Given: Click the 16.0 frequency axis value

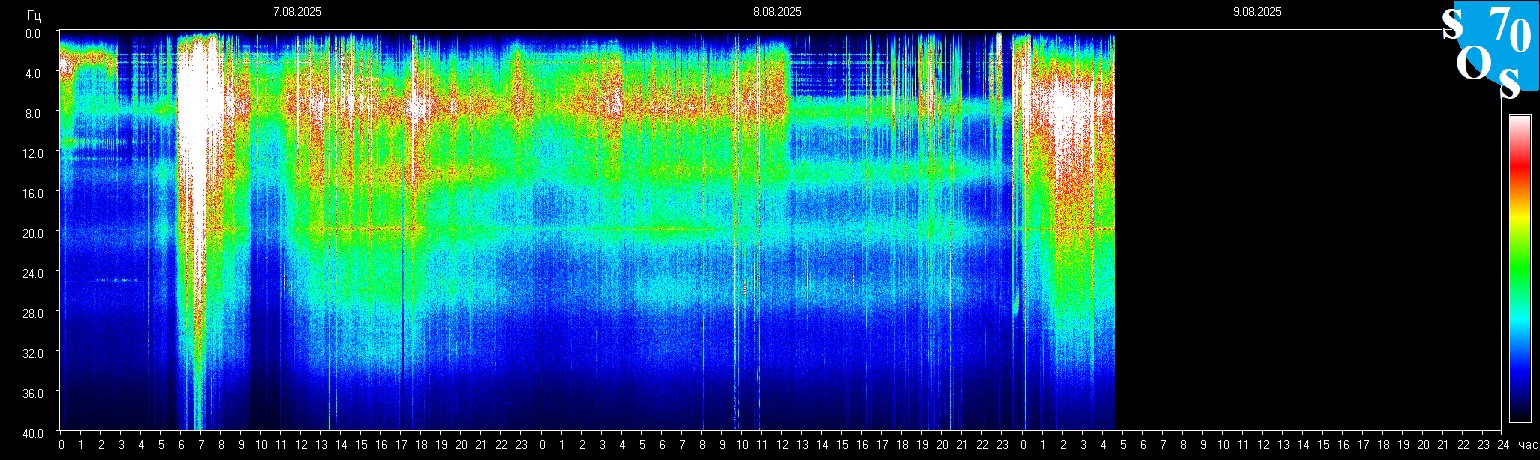Looking at the screenshot, I should coord(31,193).
